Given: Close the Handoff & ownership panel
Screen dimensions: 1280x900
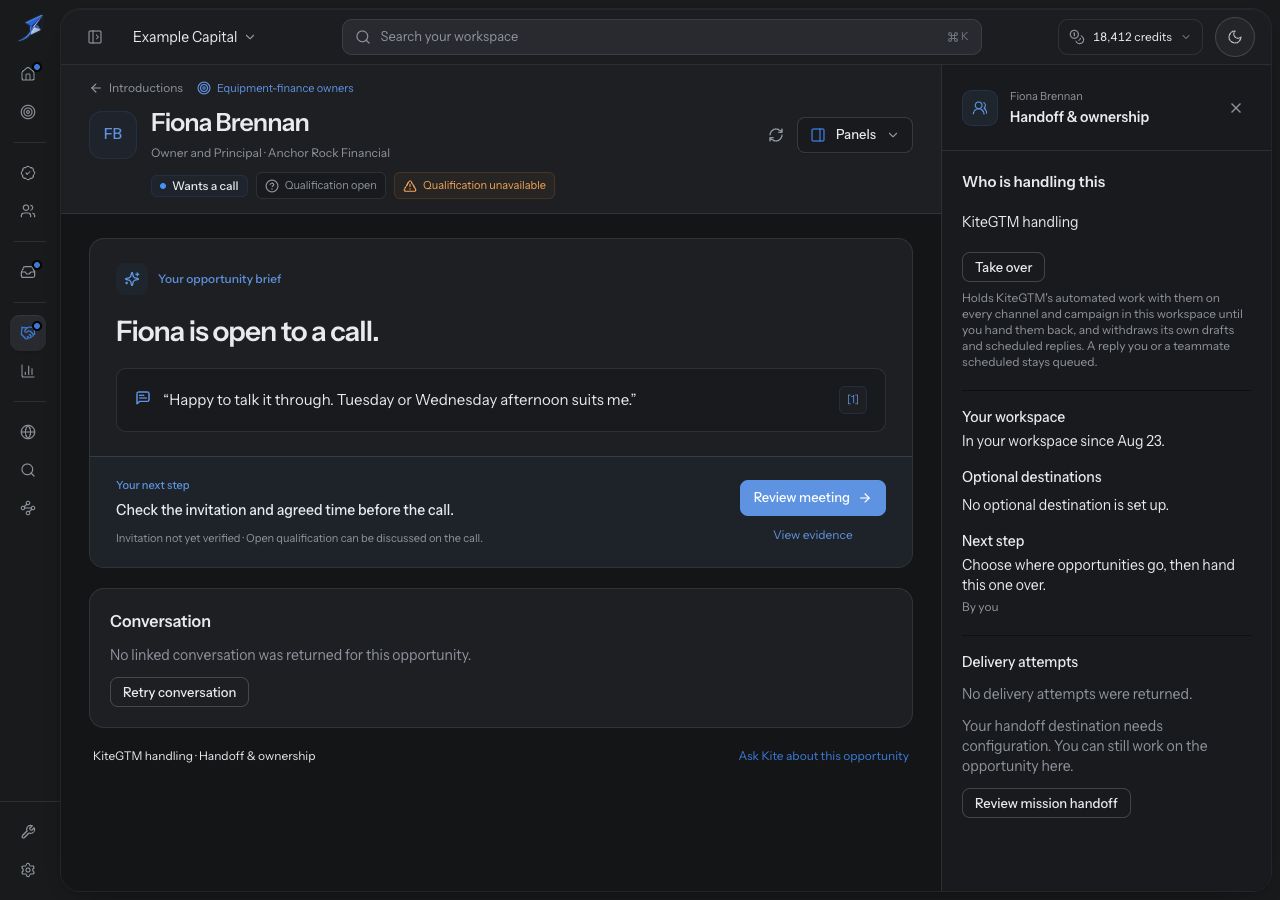Looking at the screenshot, I should click(x=1236, y=108).
